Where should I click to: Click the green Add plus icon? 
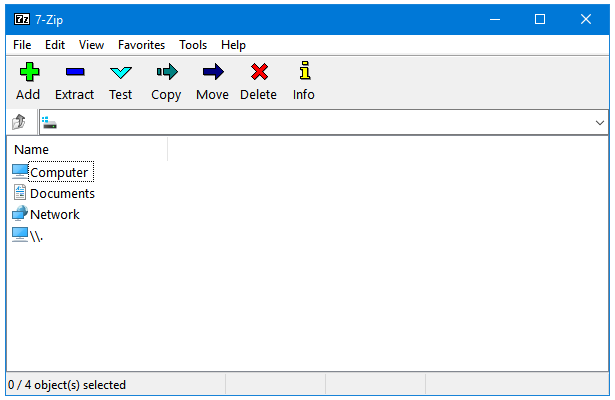[x=29, y=72]
